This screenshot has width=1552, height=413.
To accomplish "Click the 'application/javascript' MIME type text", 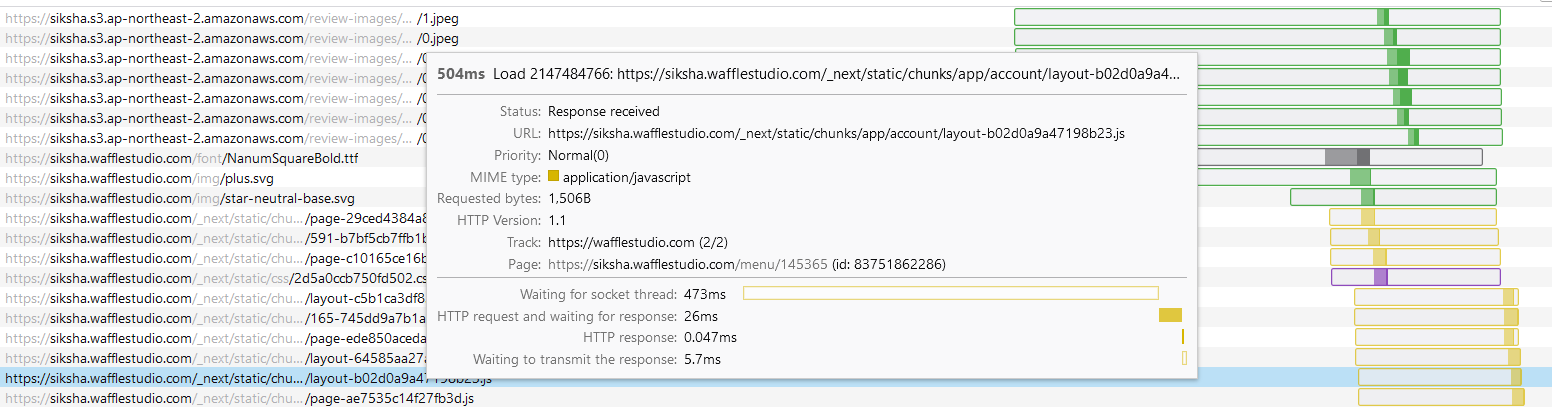I will [627, 178].
